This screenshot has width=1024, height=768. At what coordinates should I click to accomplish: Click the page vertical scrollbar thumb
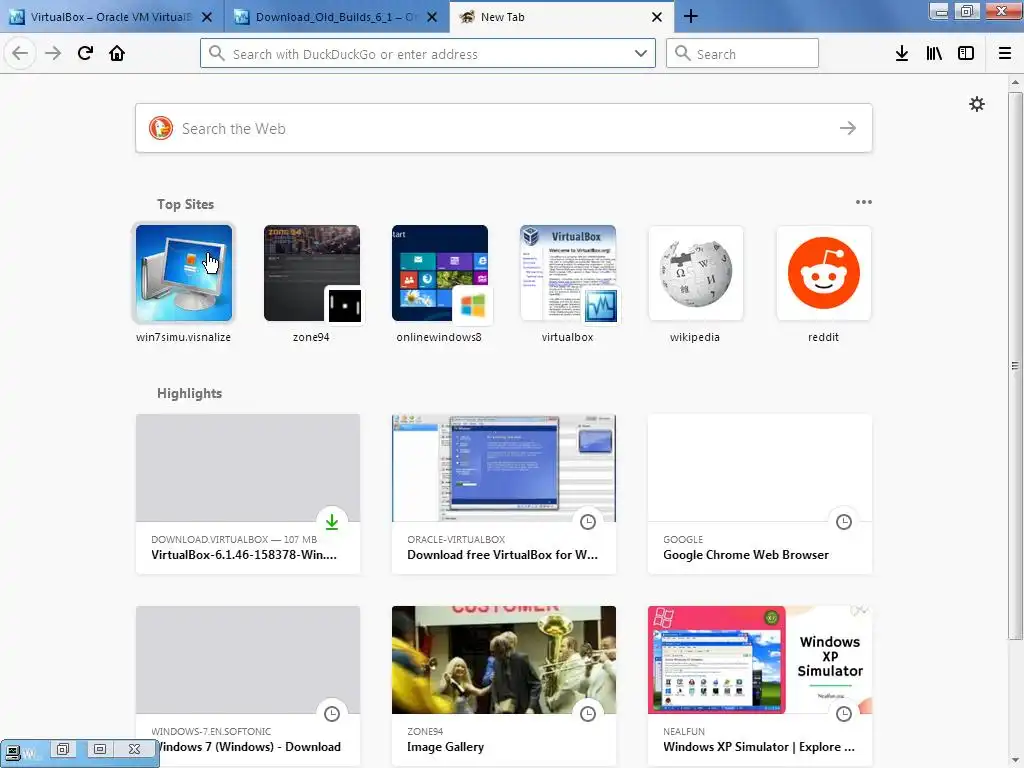tap(1015, 366)
